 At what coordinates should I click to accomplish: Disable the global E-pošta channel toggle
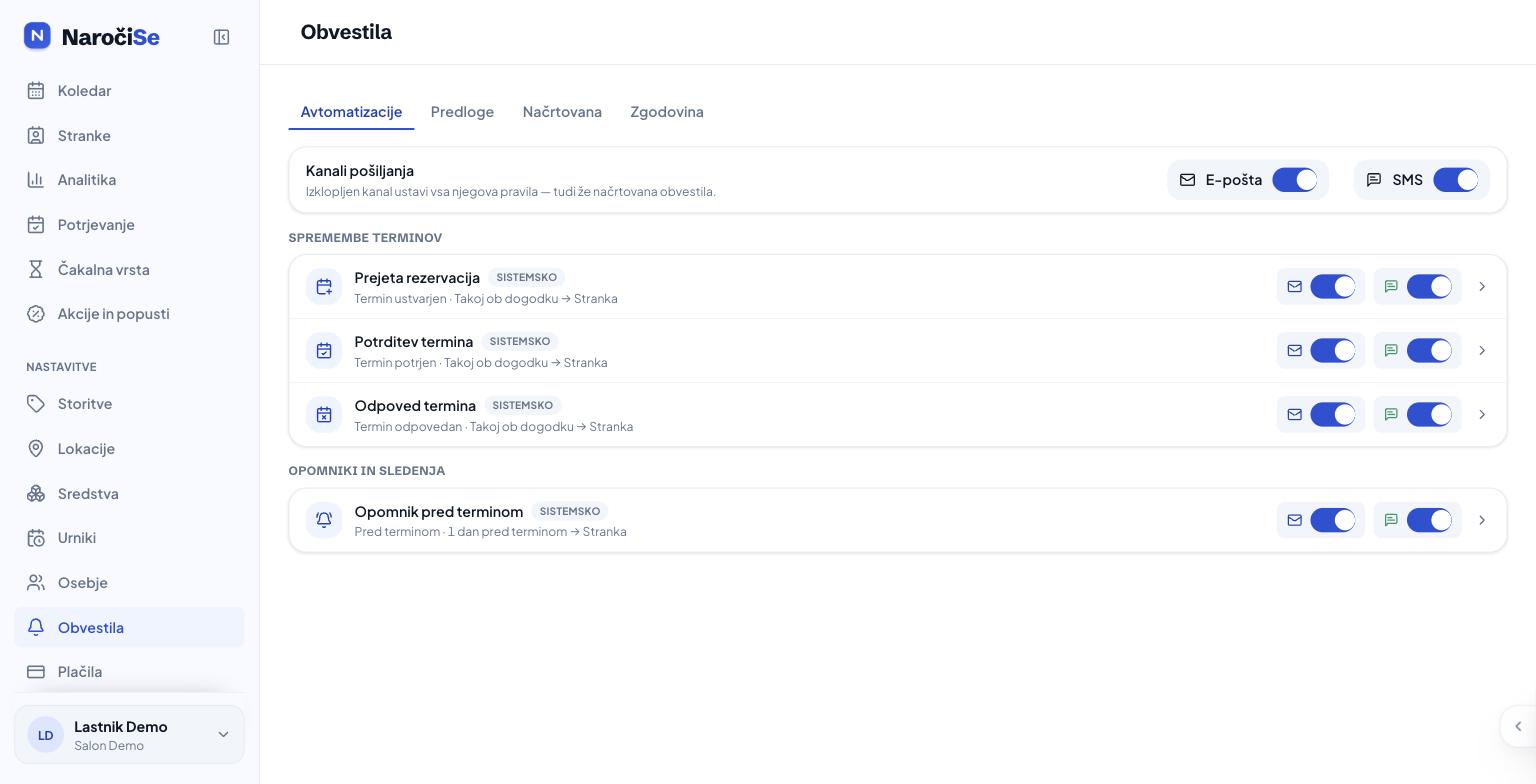(x=1295, y=180)
